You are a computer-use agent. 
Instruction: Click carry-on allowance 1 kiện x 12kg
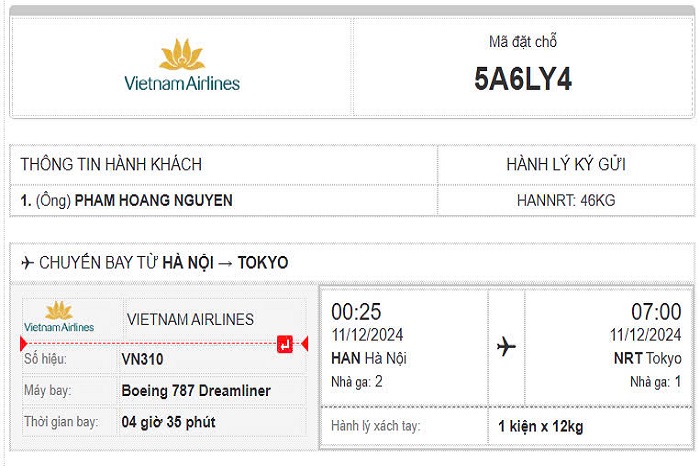(x=542, y=427)
